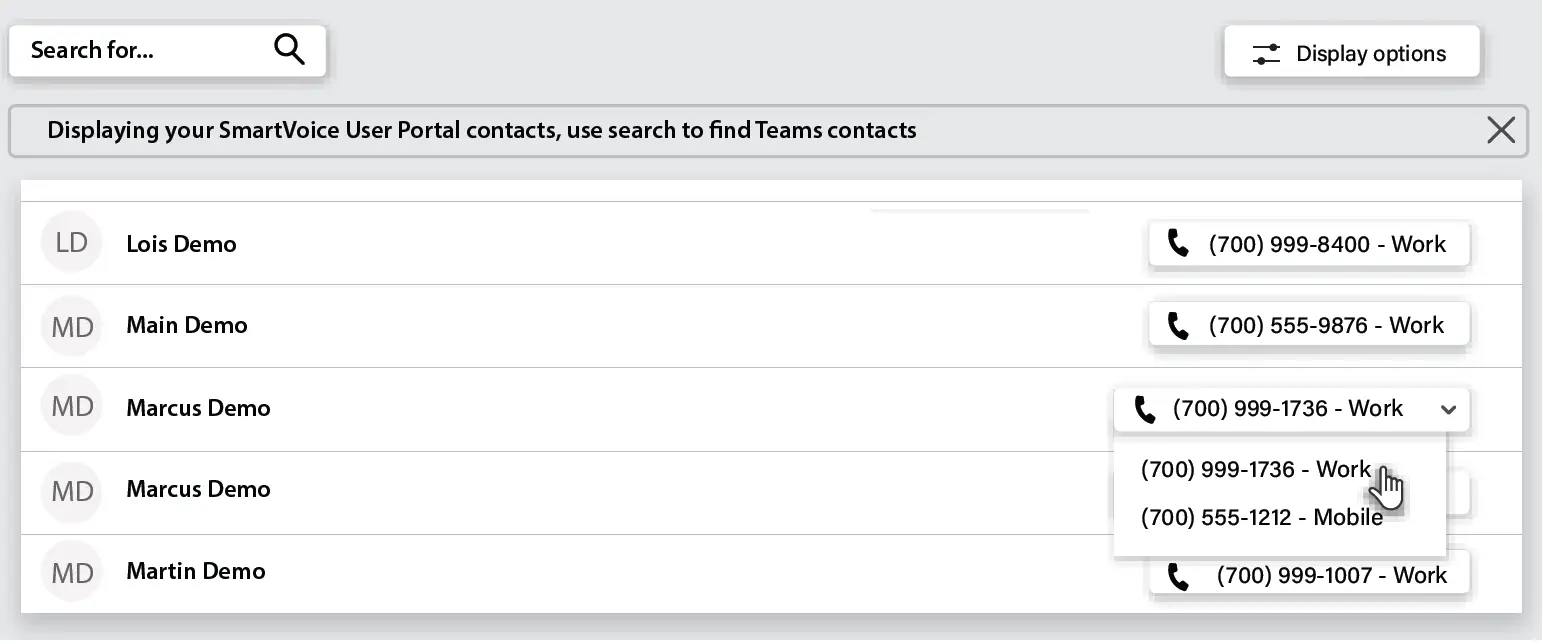
Task: Click the phone icon next to Lois Demo's number
Action: [1176, 243]
